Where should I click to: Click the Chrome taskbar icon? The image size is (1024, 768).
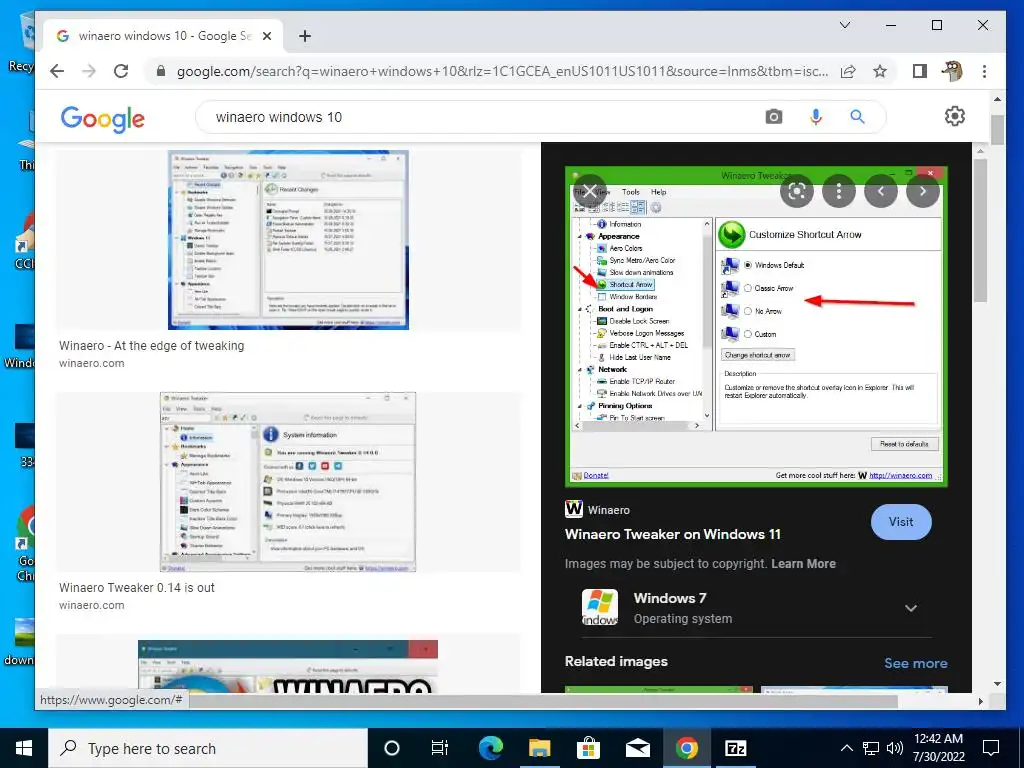[x=686, y=748]
